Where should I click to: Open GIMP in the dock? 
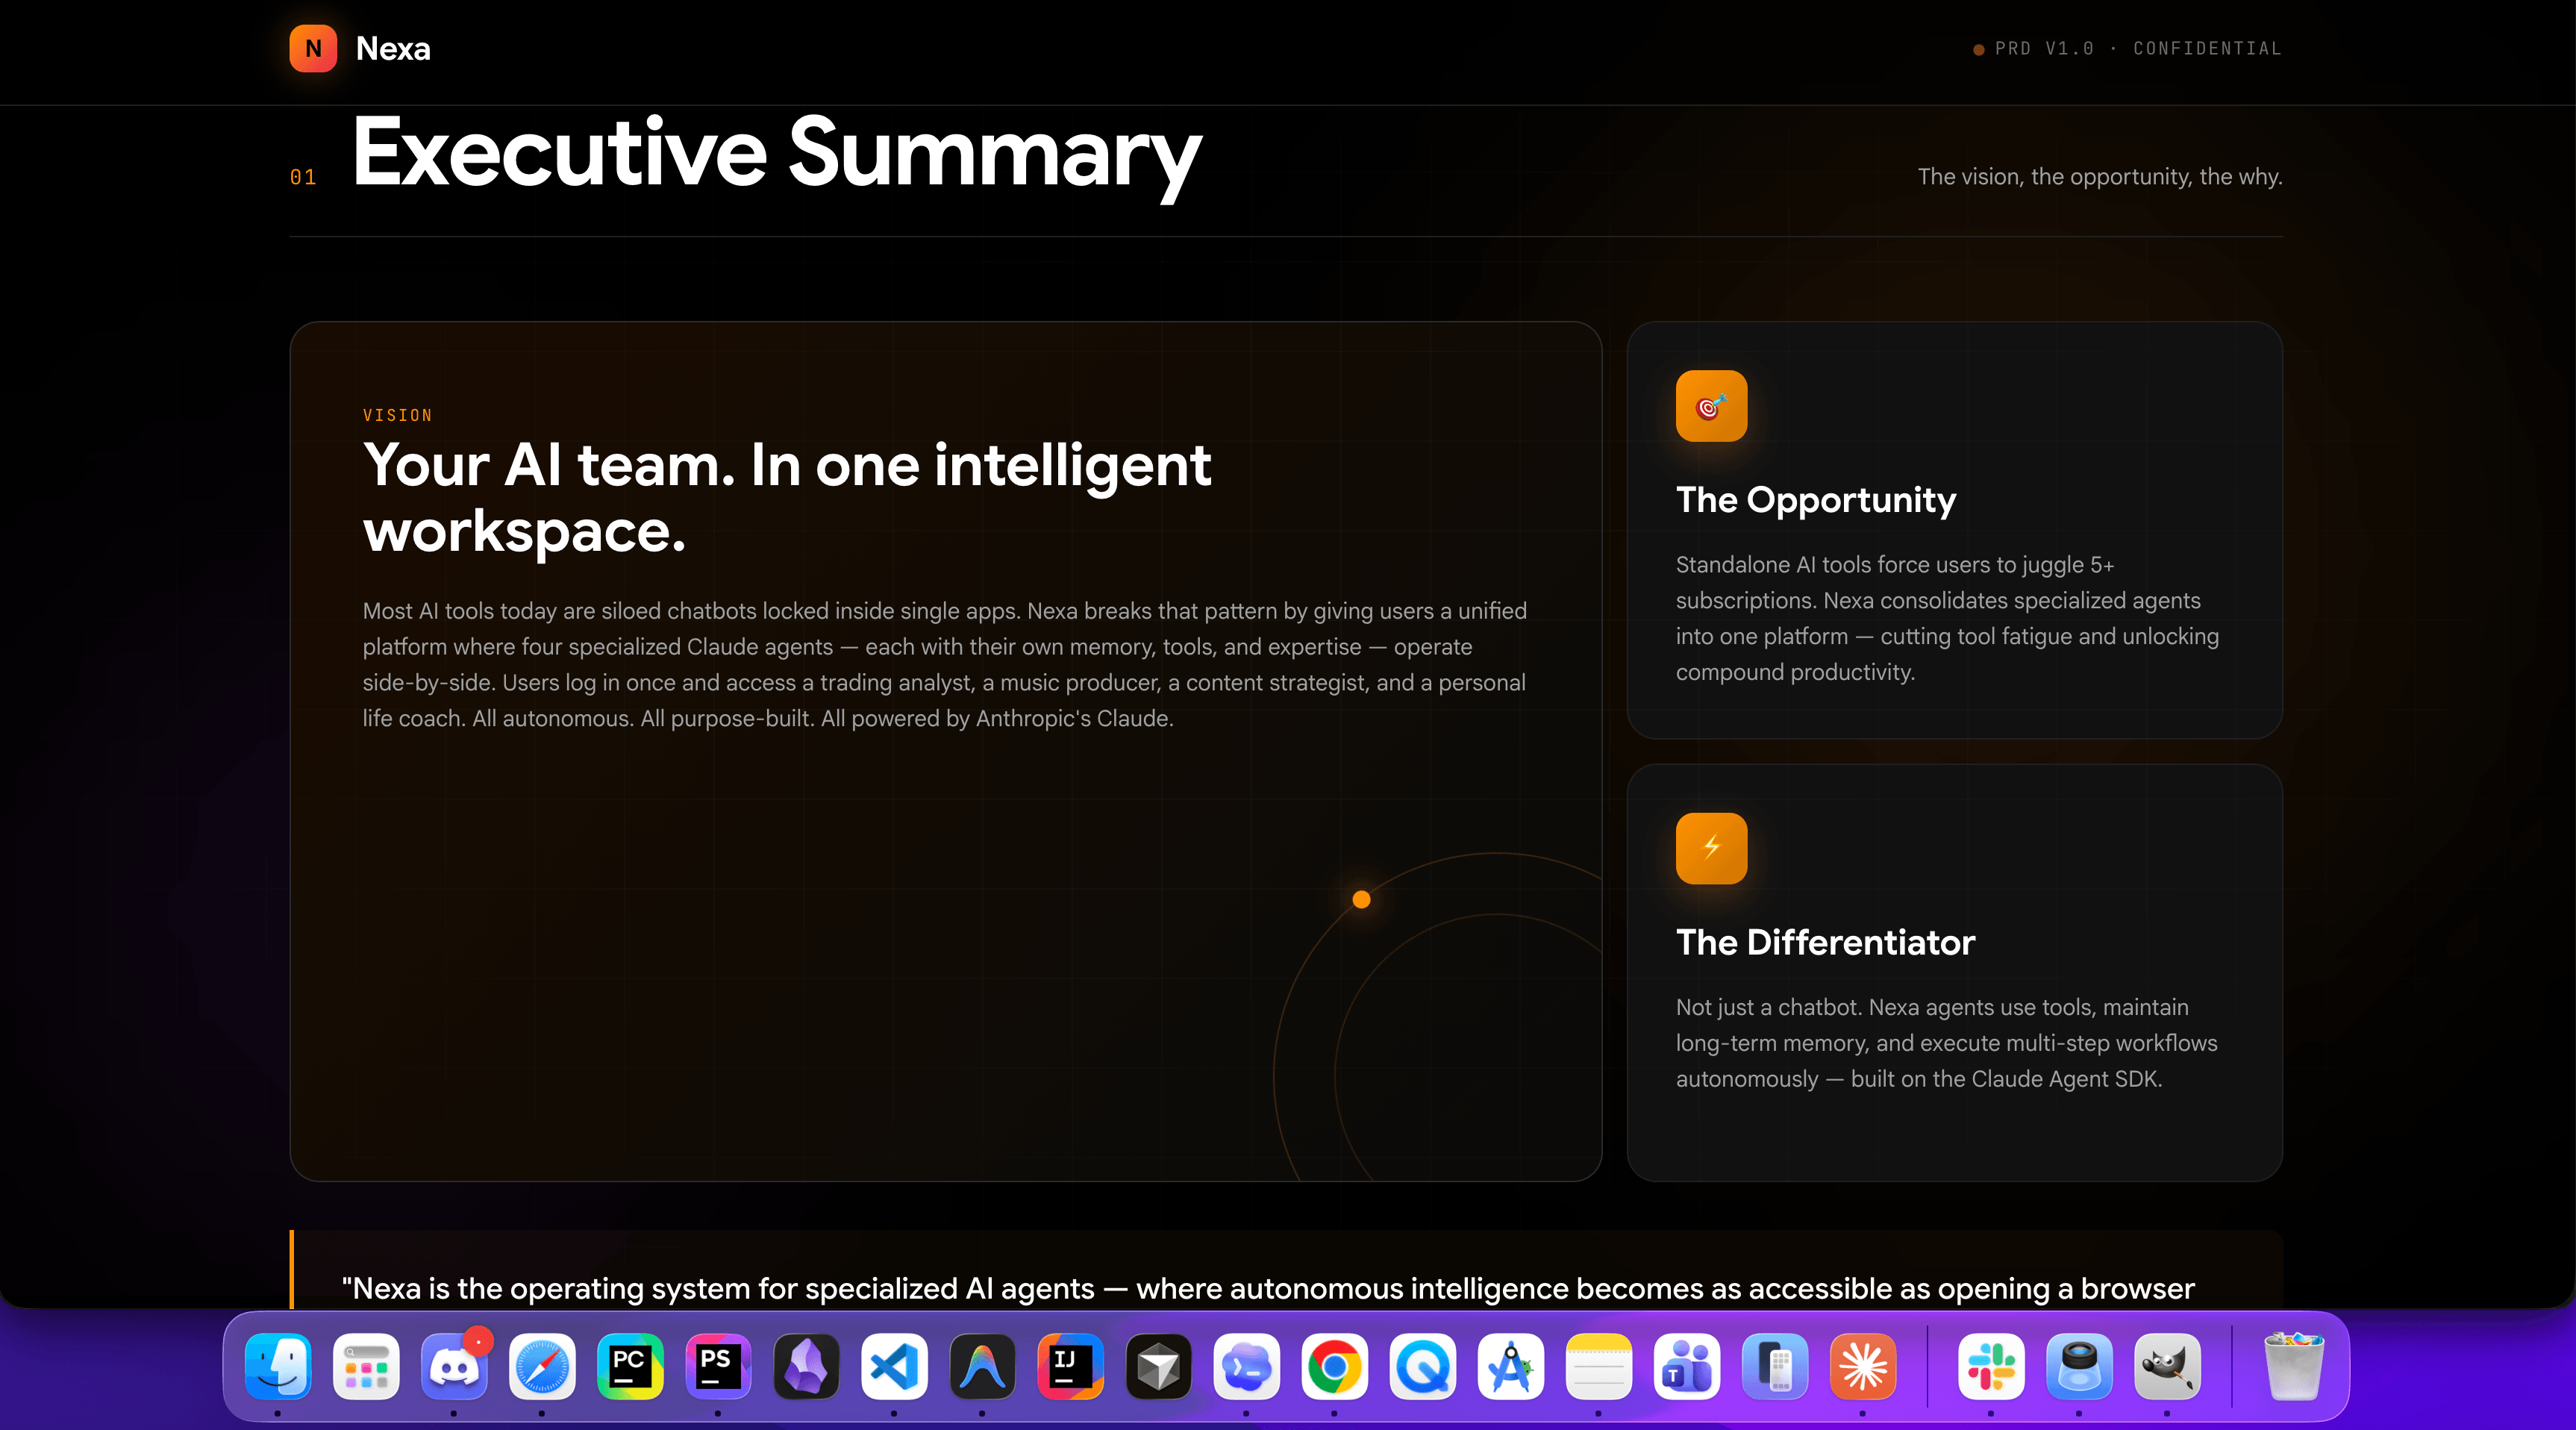(2167, 1366)
